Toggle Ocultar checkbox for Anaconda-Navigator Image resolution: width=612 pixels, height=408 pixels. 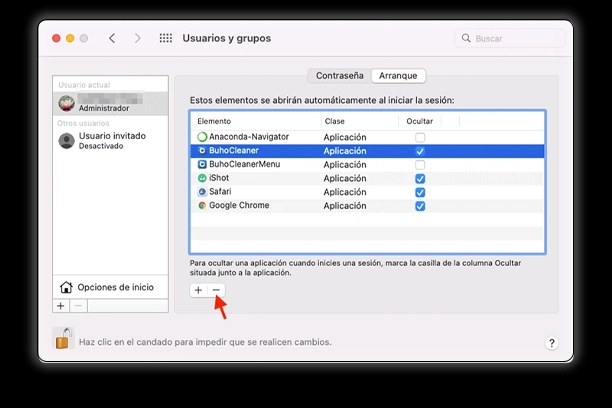[420, 137]
